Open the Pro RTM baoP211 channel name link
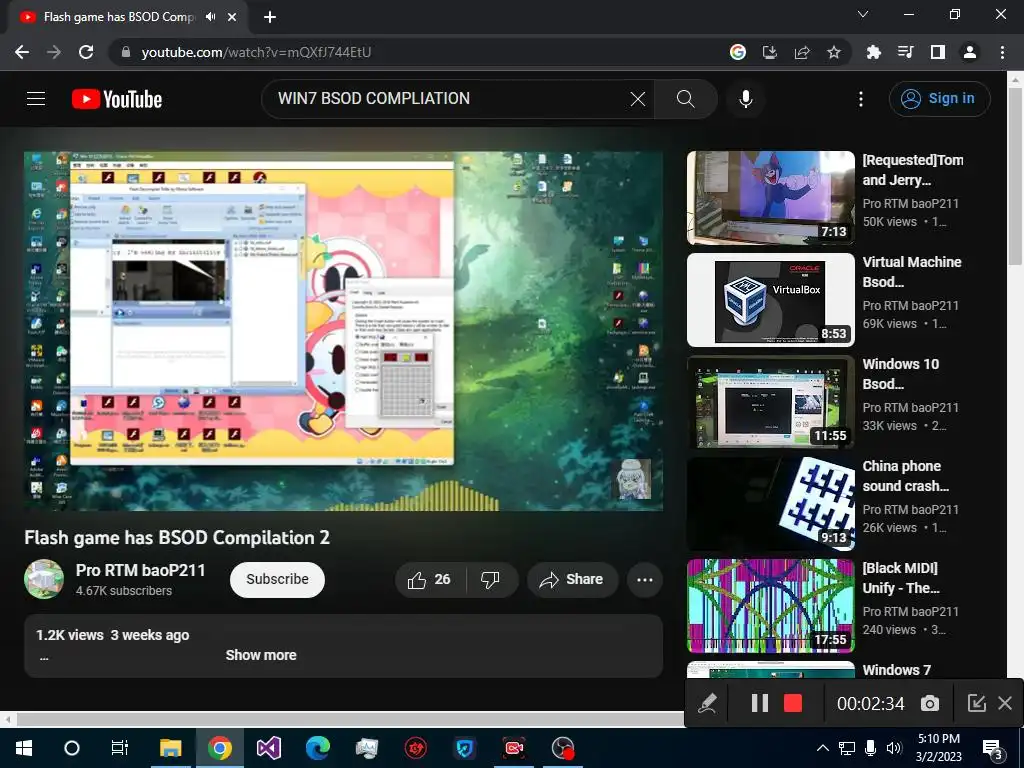Screen dimensions: 1024x768 (140, 570)
